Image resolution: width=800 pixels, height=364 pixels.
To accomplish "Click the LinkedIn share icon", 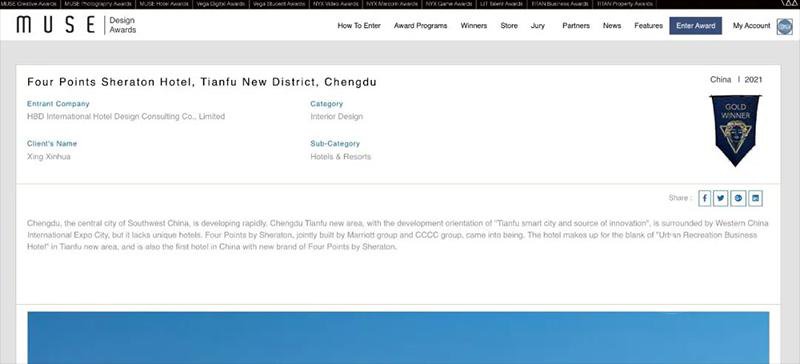I will 756,198.
